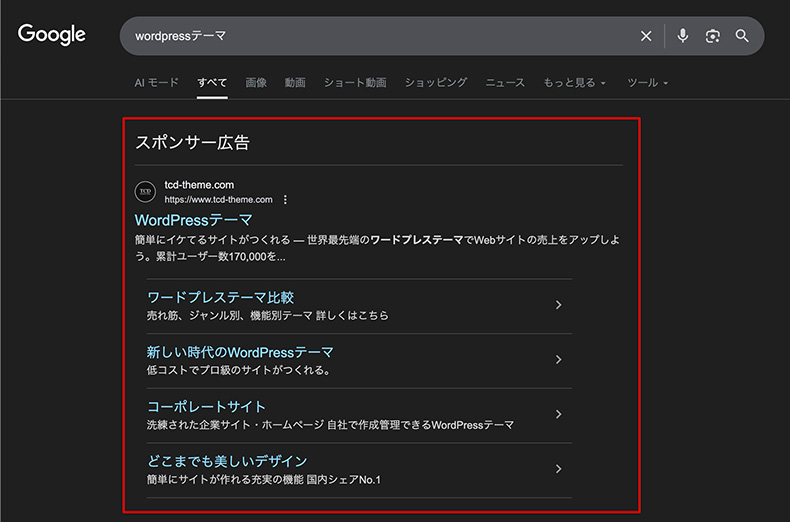Image resolution: width=790 pixels, height=522 pixels.
Task: Open the ワードプレステーマ比較 sitelink
Action: (221, 297)
